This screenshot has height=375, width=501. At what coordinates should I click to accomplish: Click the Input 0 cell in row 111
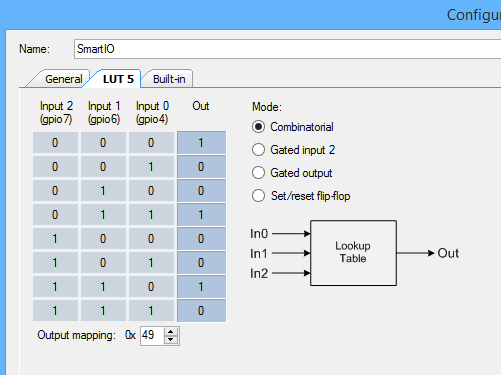point(151,311)
